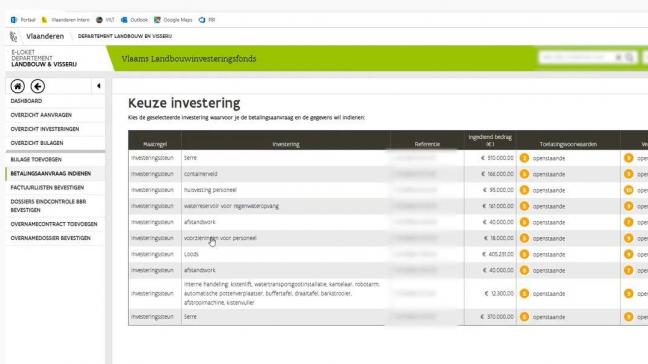This screenshot has height=364, width=648.
Task: Collapse the sidebar with triangle arrow
Action: tap(98, 86)
